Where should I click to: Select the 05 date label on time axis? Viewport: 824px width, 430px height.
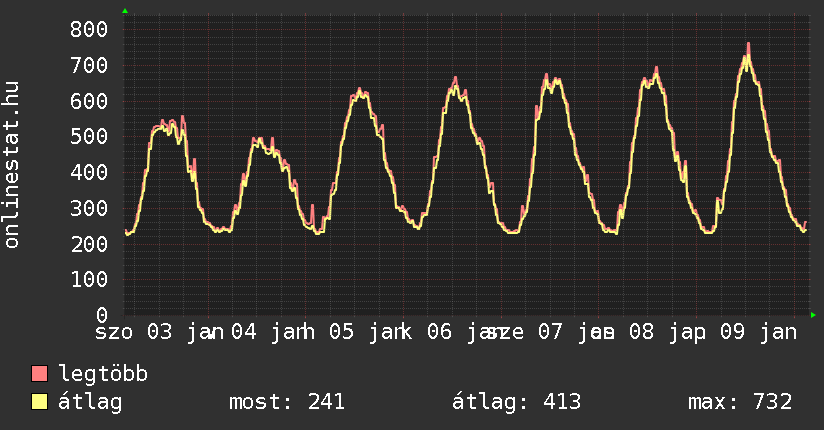pyautogui.click(x=341, y=332)
